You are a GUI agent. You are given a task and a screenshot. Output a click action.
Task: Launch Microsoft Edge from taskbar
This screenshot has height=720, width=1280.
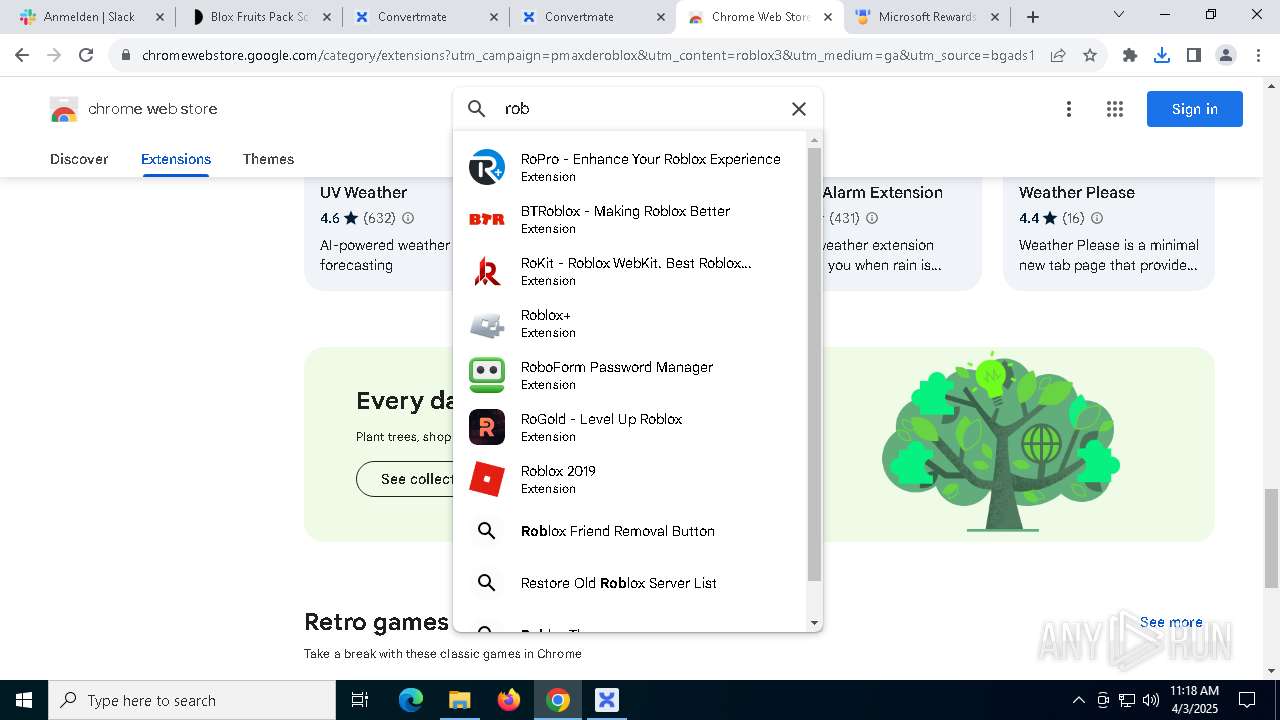pos(411,700)
